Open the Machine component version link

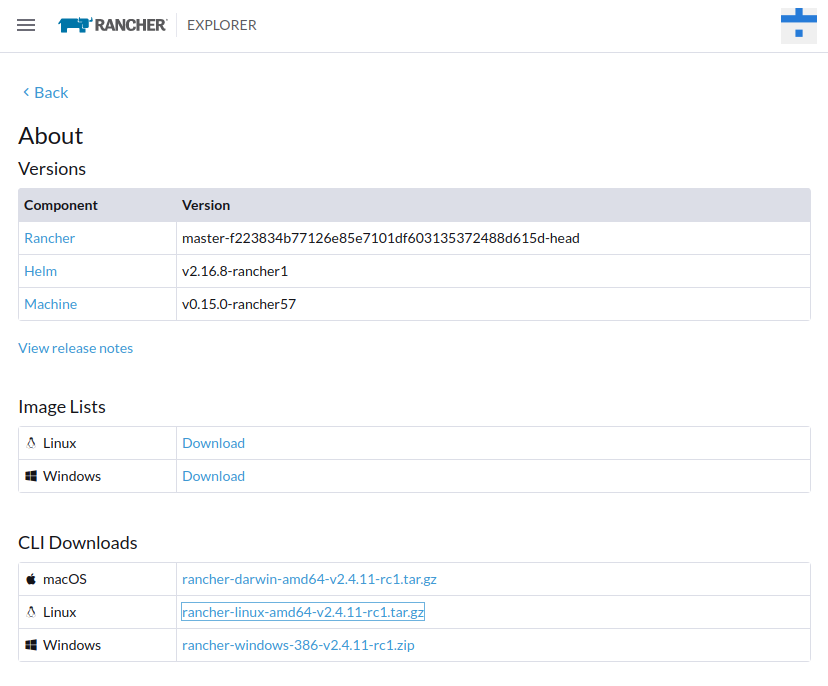pos(50,303)
